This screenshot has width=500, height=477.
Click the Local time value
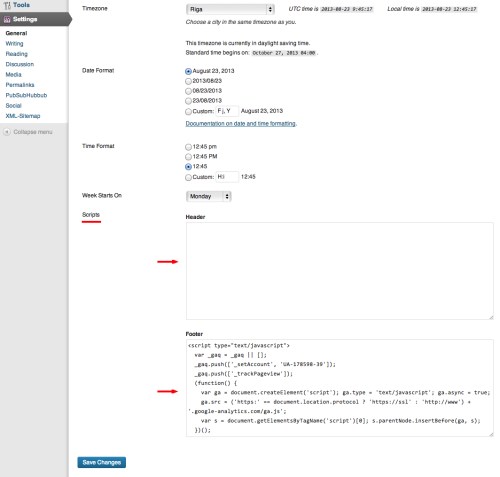tap(449, 9)
